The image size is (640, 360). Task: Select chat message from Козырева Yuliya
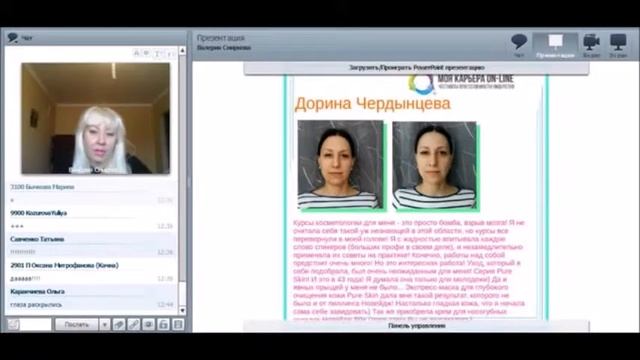coord(91,219)
